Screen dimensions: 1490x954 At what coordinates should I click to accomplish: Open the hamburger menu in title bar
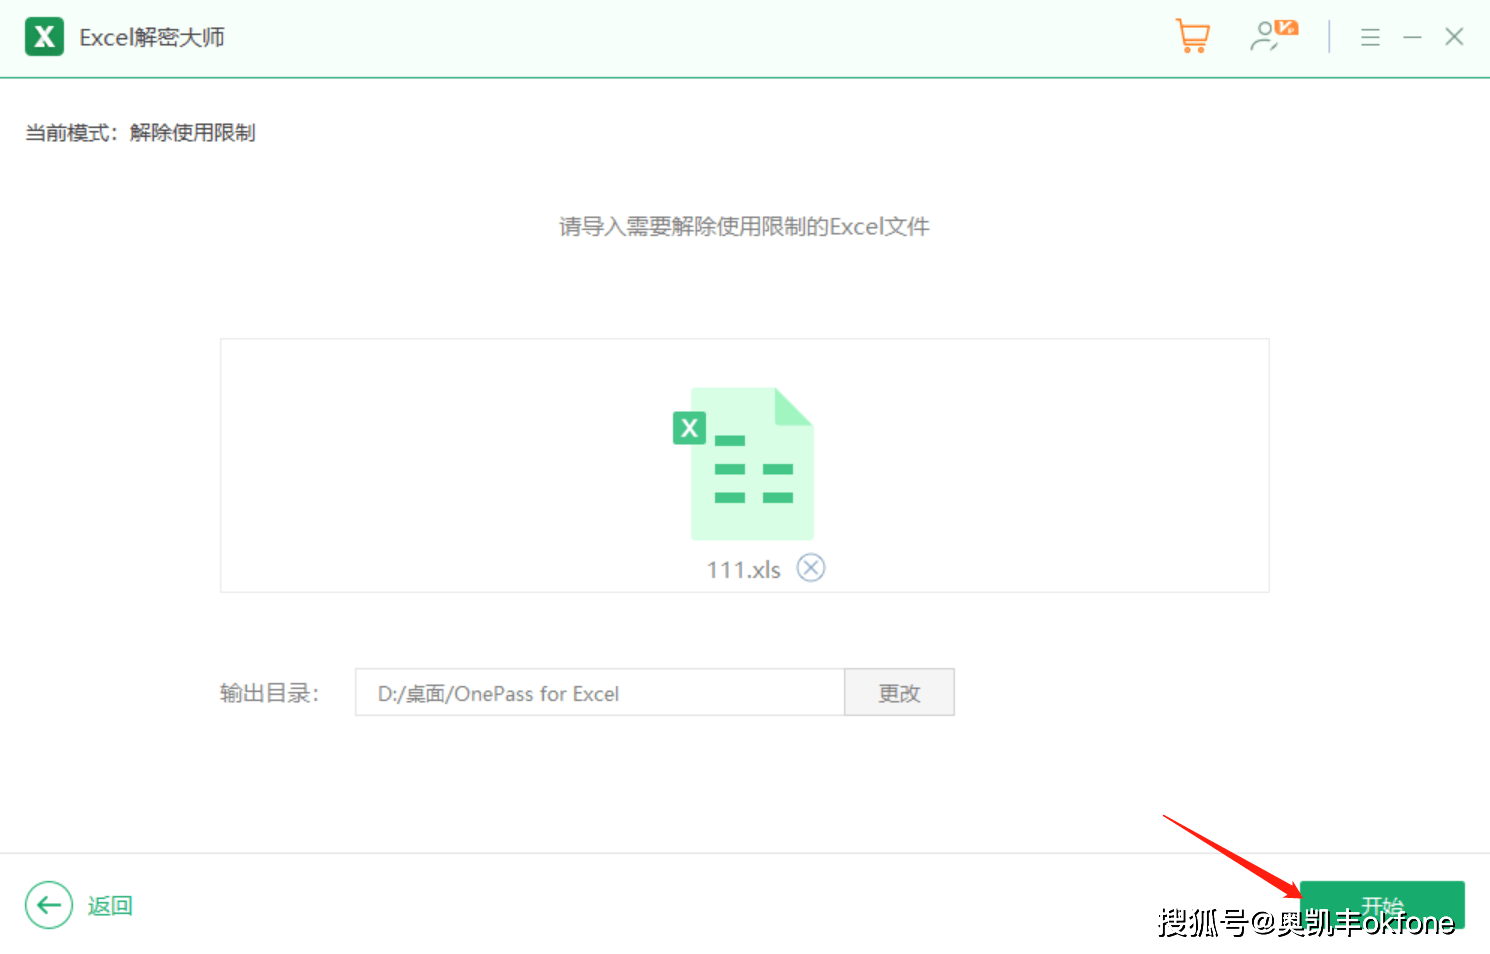(1370, 38)
